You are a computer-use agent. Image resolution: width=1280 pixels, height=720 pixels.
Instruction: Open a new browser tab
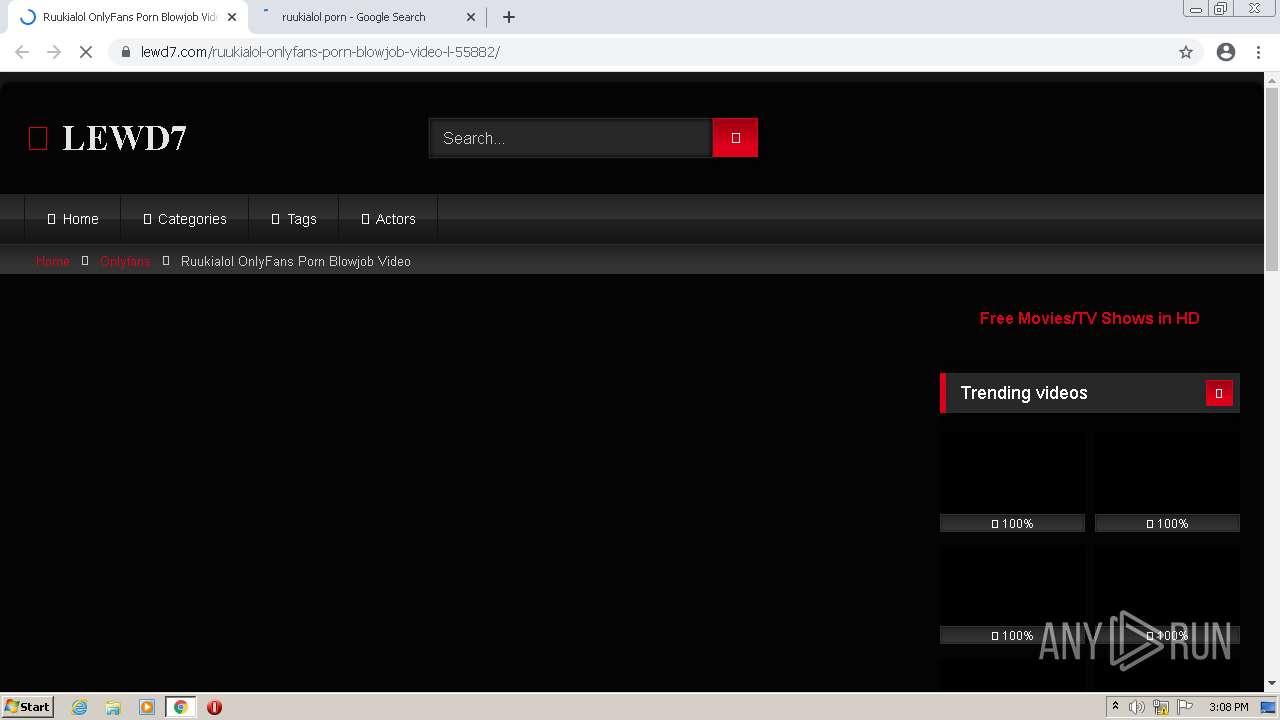pos(509,17)
